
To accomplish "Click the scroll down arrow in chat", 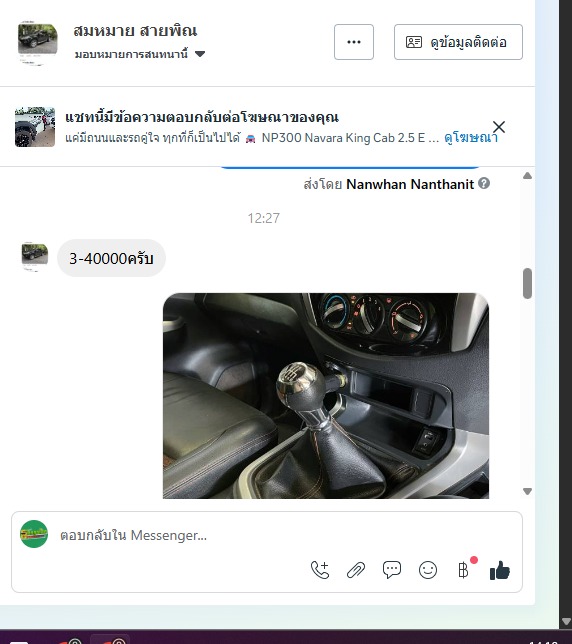I will [x=528, y=491].
